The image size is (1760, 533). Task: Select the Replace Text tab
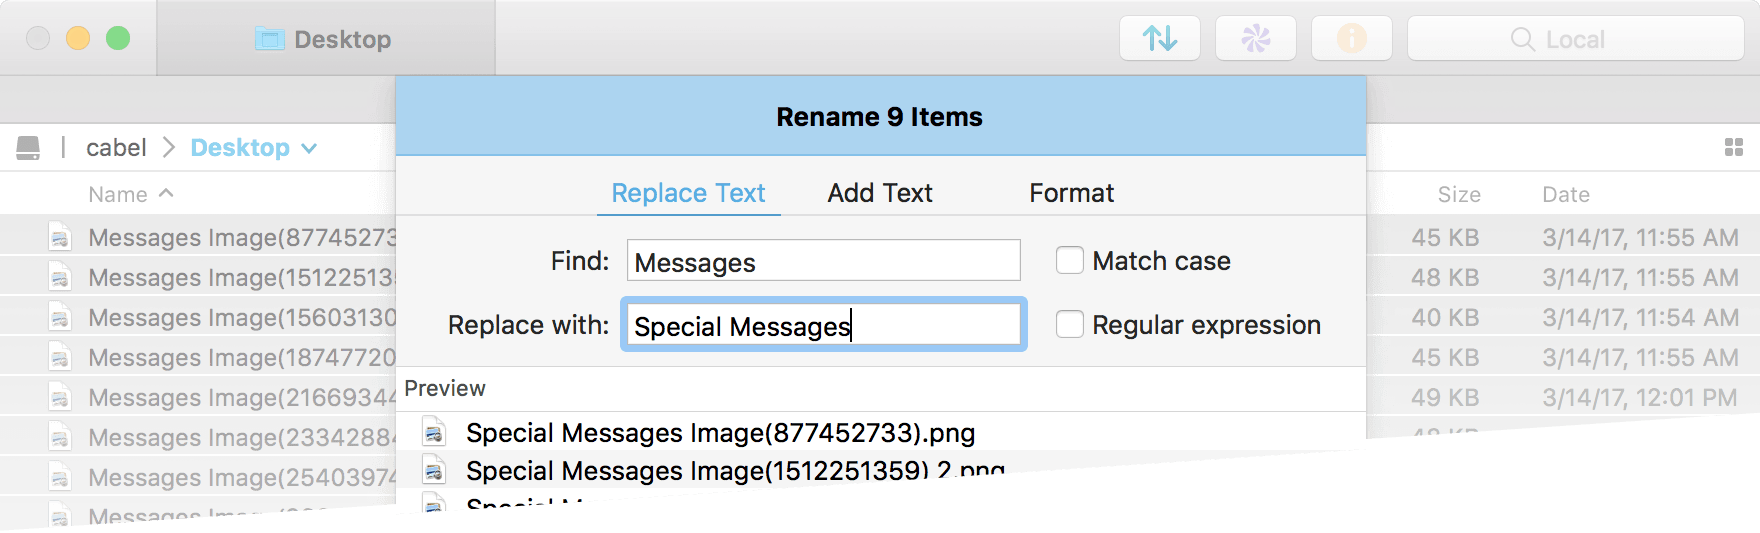click(688, 193)
